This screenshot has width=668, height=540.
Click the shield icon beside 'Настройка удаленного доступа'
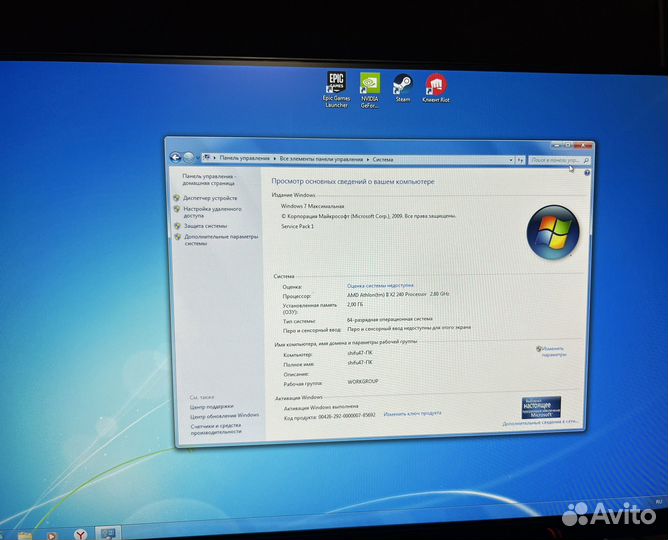point(177,209)
